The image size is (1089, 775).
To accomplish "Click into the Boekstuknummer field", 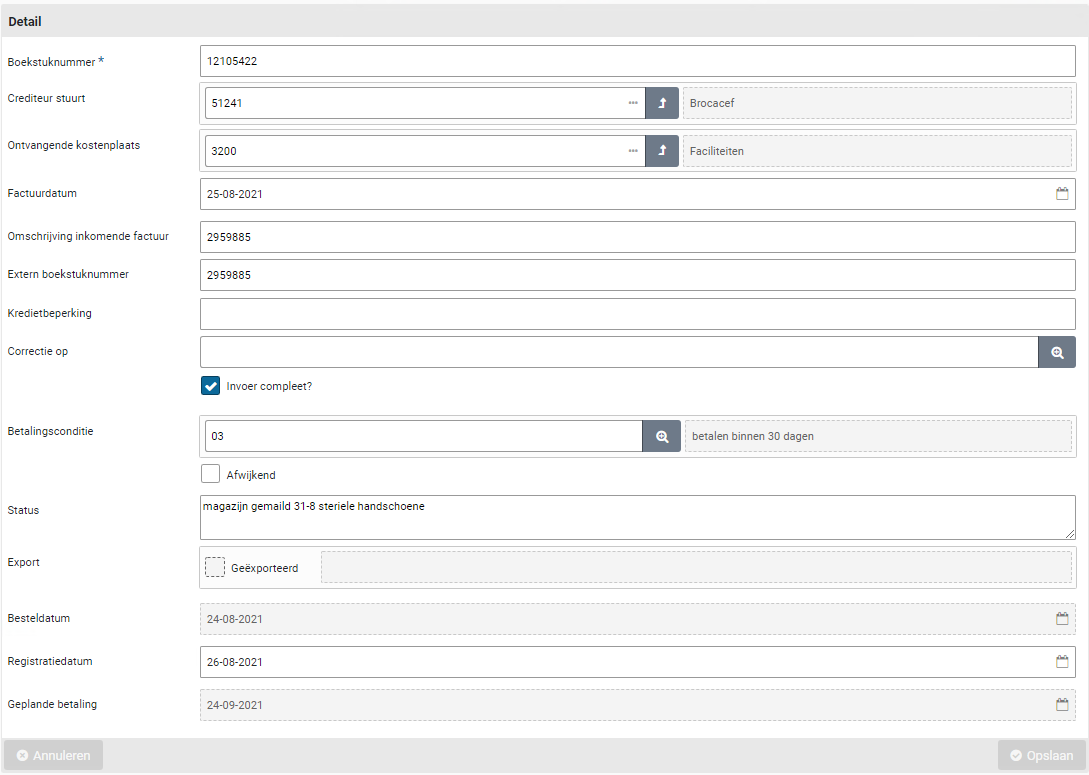I will pyautogui.click(x=637, y=61).
